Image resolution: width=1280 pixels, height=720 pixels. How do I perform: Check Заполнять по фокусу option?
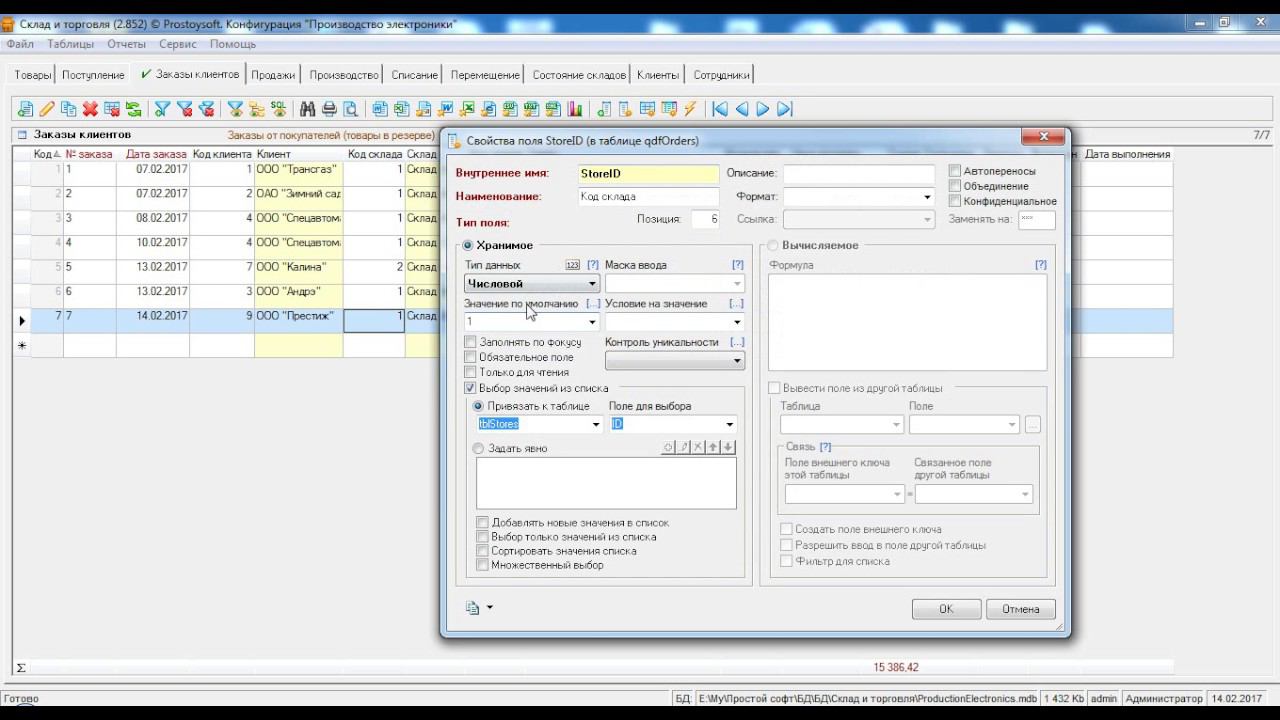(470, 342)
